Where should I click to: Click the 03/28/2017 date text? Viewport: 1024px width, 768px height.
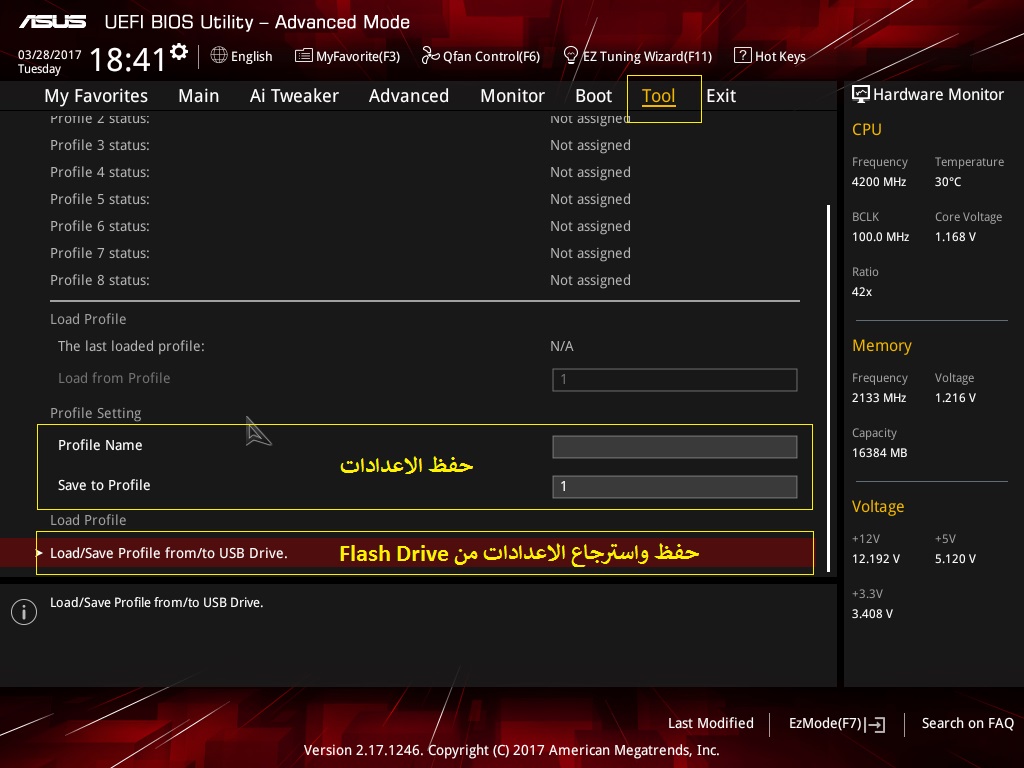[x=50, y=55]
